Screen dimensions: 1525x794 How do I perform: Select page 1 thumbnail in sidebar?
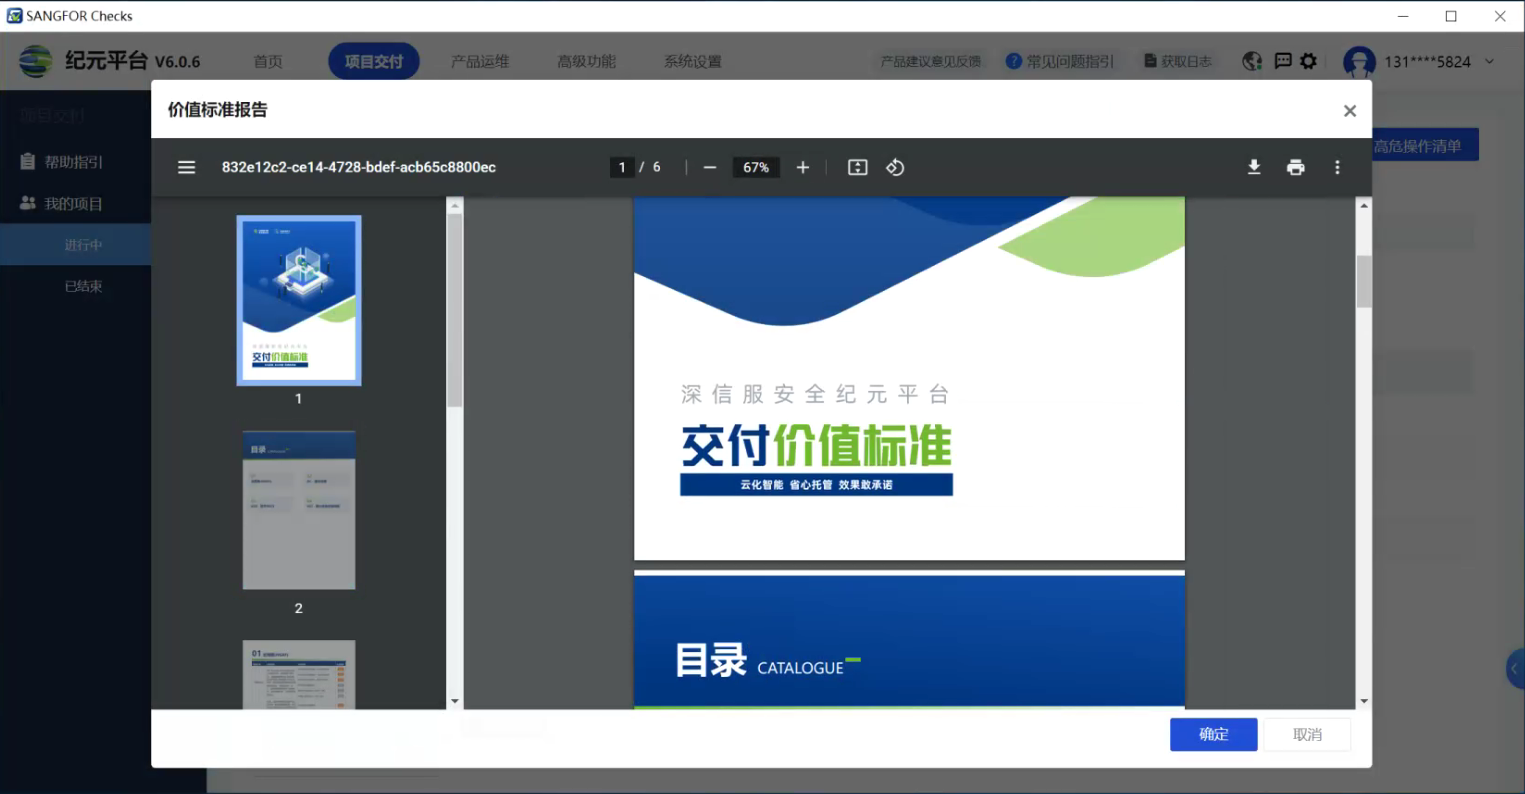299,300
